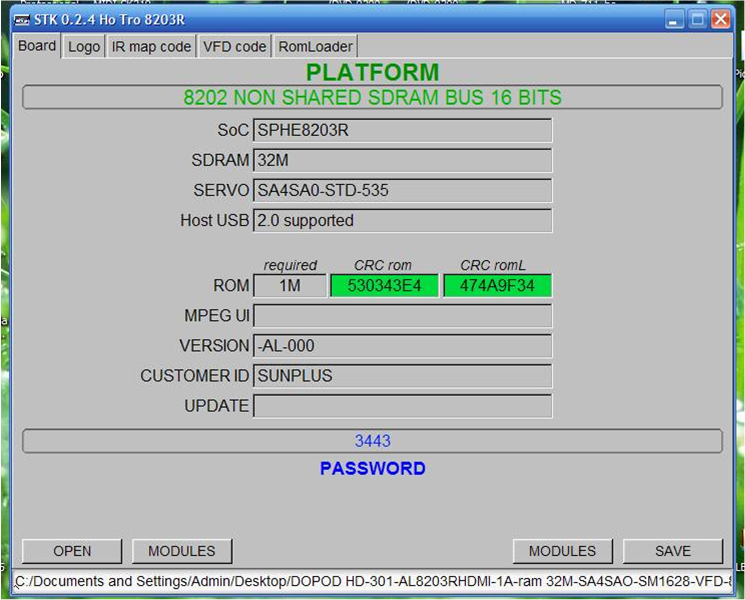Click the Host USB field
The width and height of the screenshot is (745, 600).
point(402,221)
